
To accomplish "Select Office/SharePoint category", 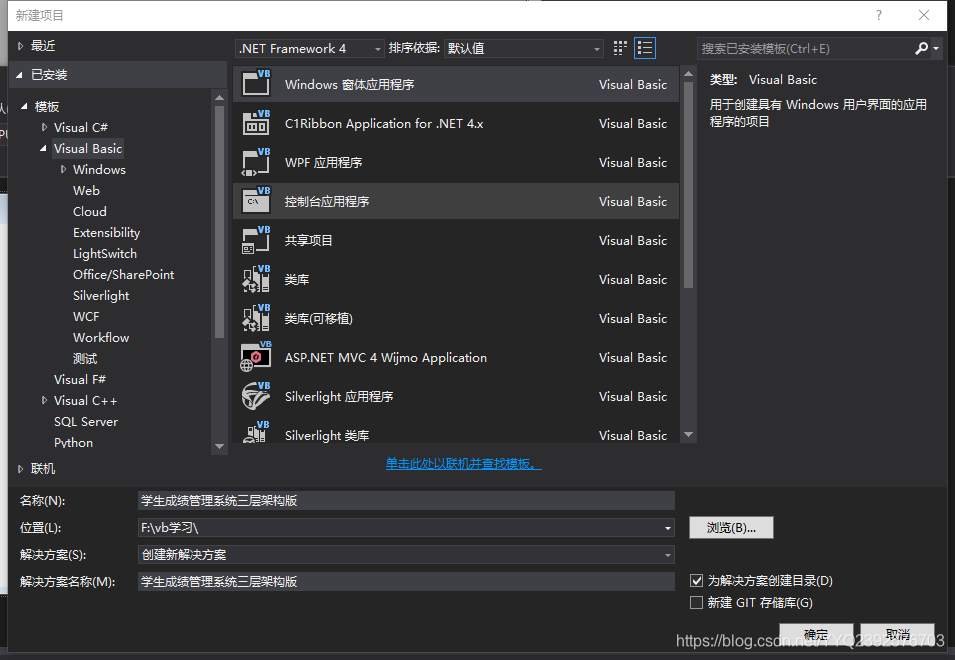I will tap(124, 275).
